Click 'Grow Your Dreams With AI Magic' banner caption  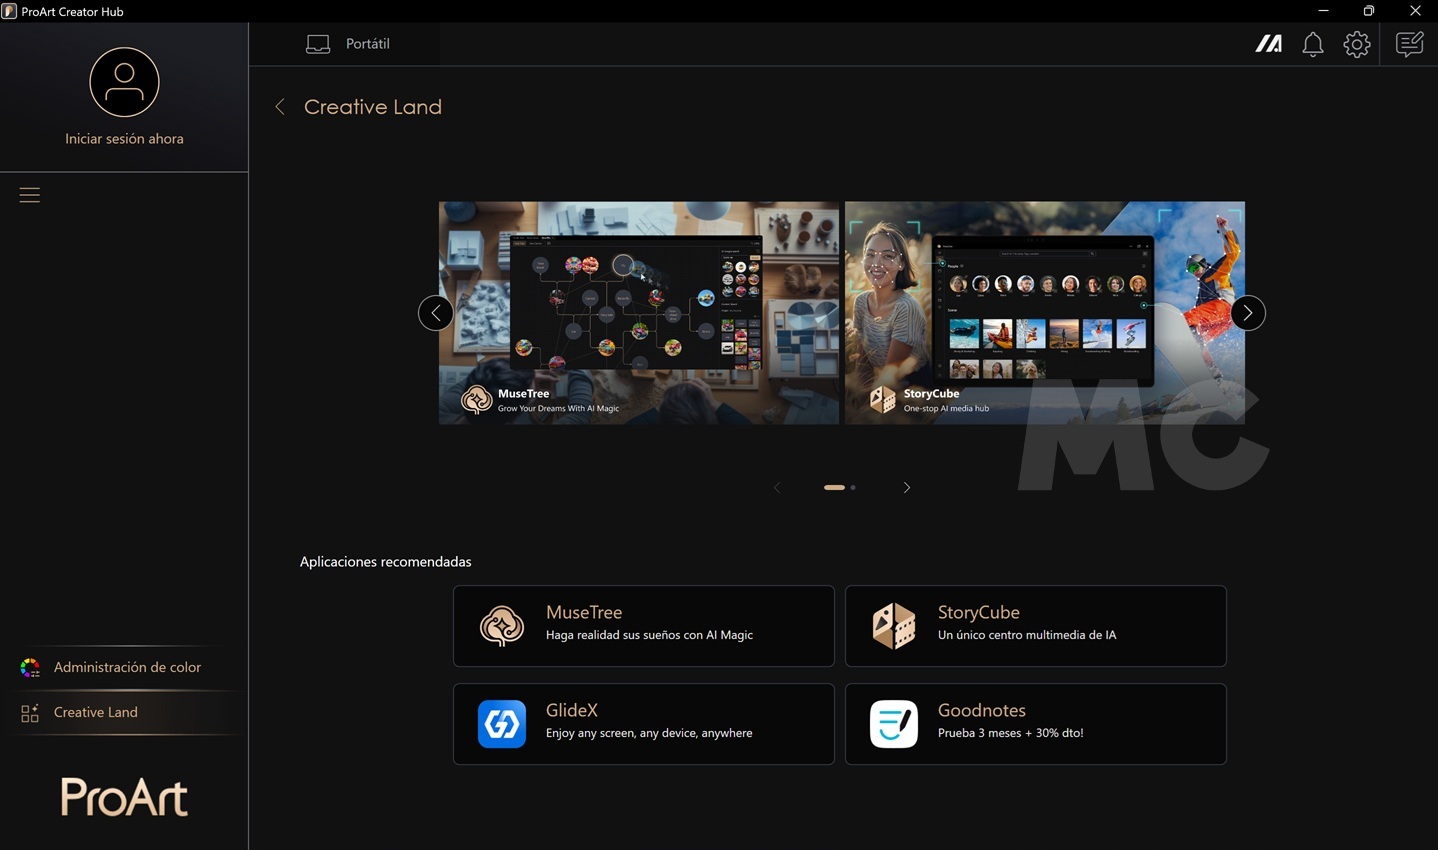click(558, 408)
